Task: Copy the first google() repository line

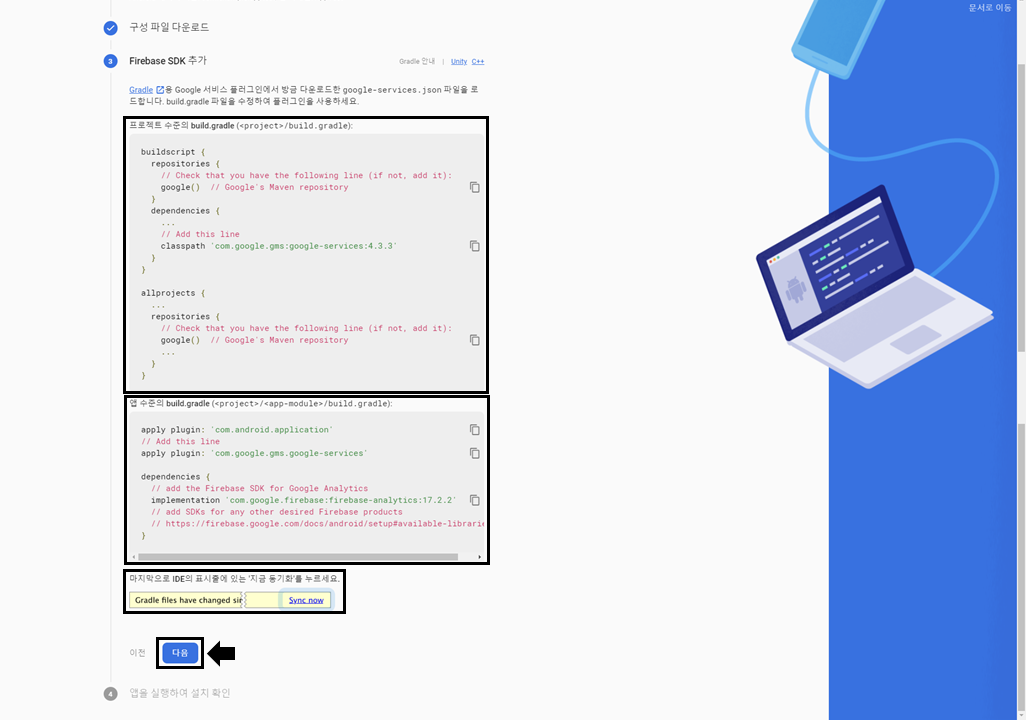Action: pos(474,187)
